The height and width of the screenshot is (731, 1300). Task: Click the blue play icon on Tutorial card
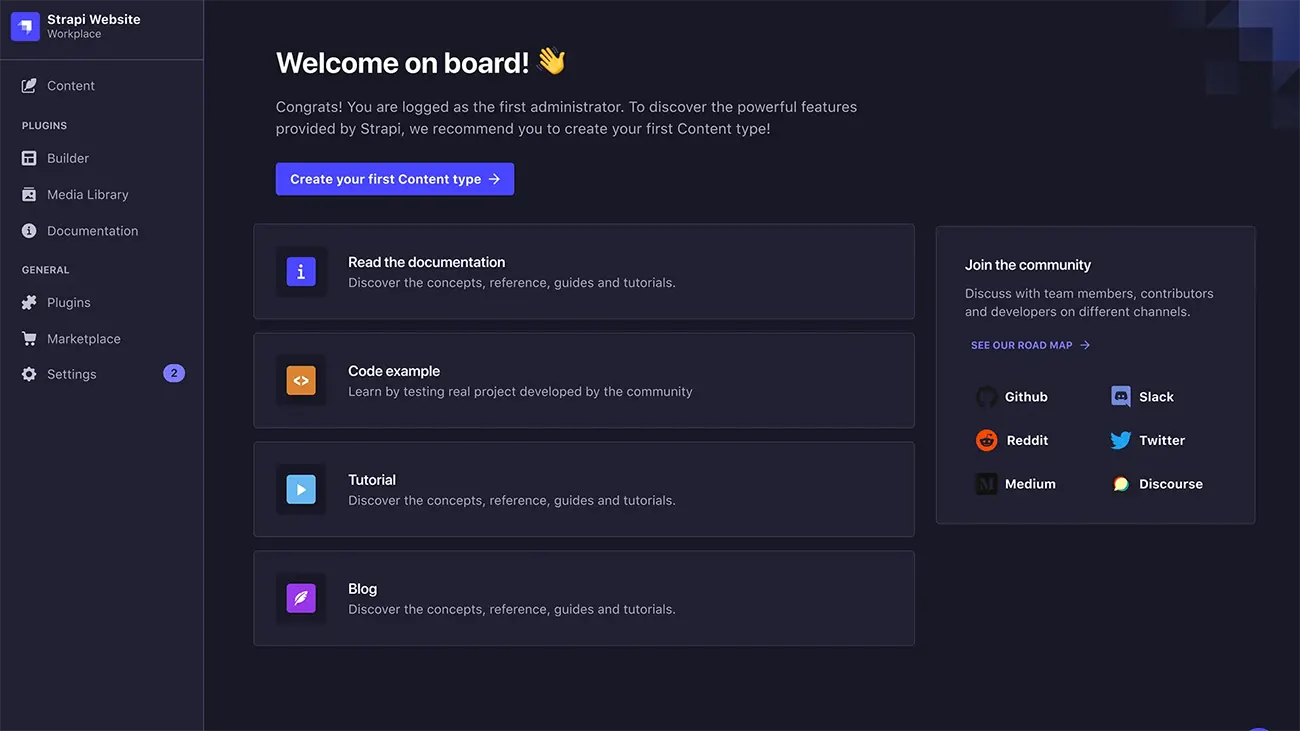coord(301,490)
